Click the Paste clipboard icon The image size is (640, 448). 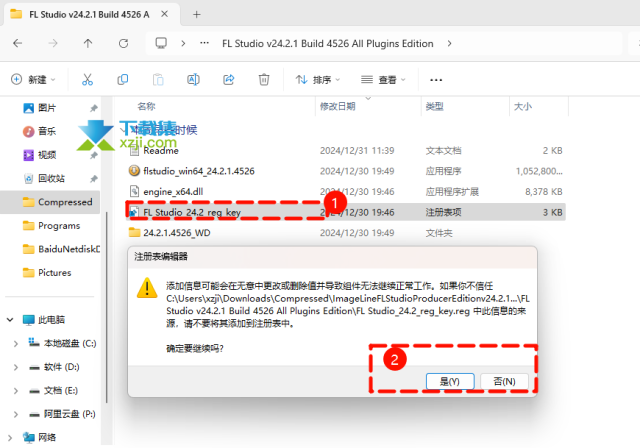tap(158, 80)
